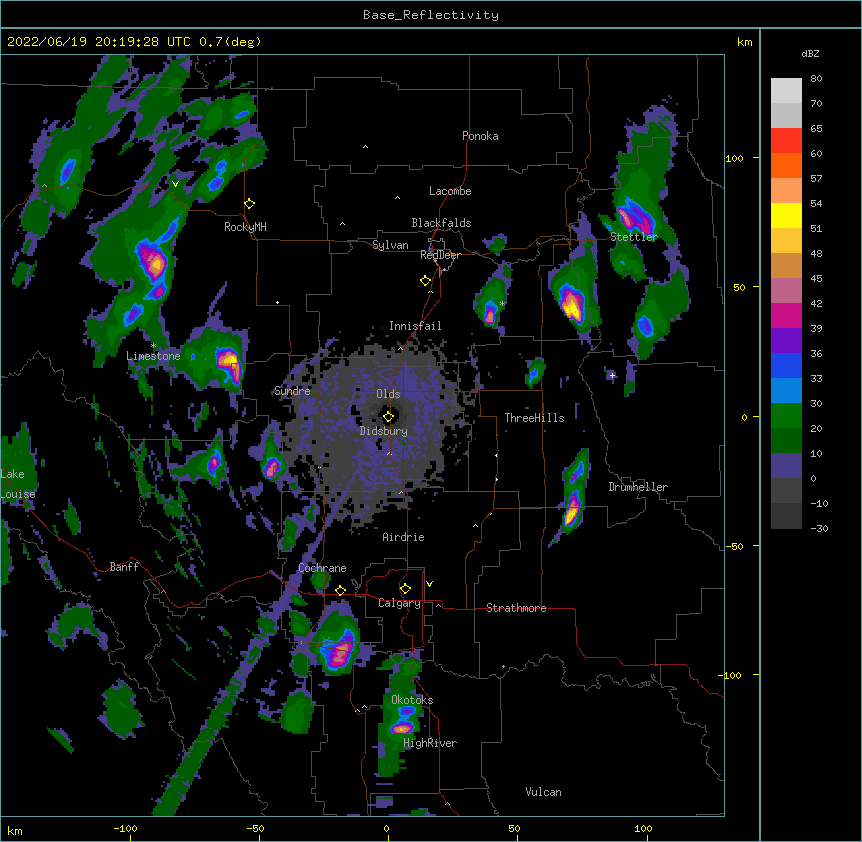Image resolution: width=862 pixels, height=842 pixels.
Task: Click the Strathmore town label
Action: pos(516,608)
